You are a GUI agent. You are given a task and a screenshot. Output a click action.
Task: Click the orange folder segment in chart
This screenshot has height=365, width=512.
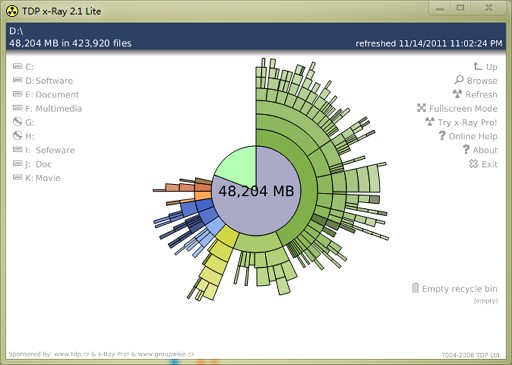(203, 195)
